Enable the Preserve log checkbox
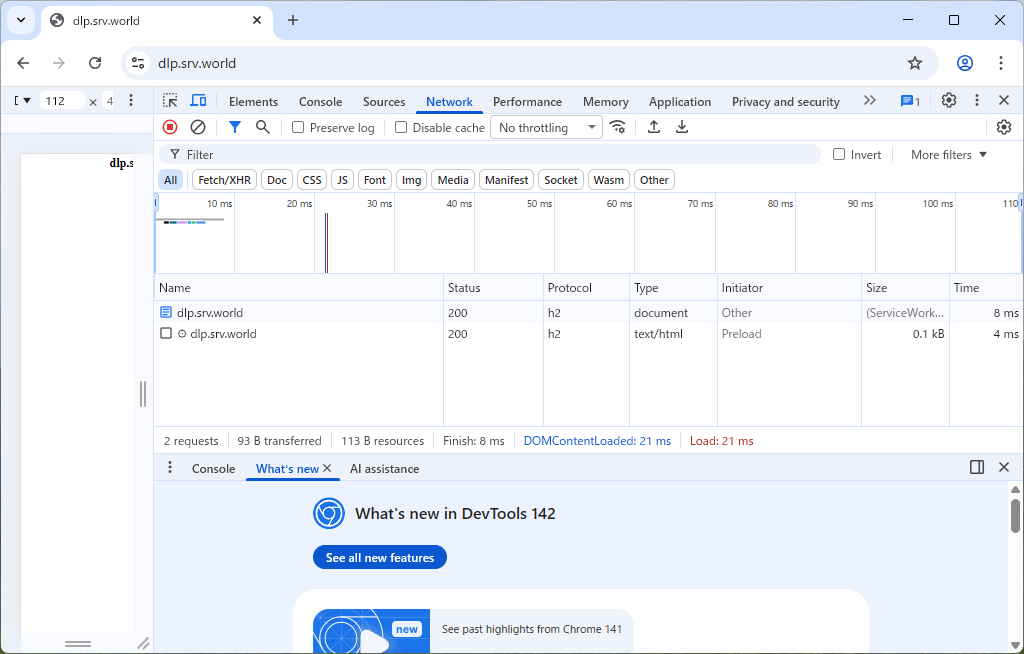Viewport: 1024px width, 654px height. click(x=298, y=128)
